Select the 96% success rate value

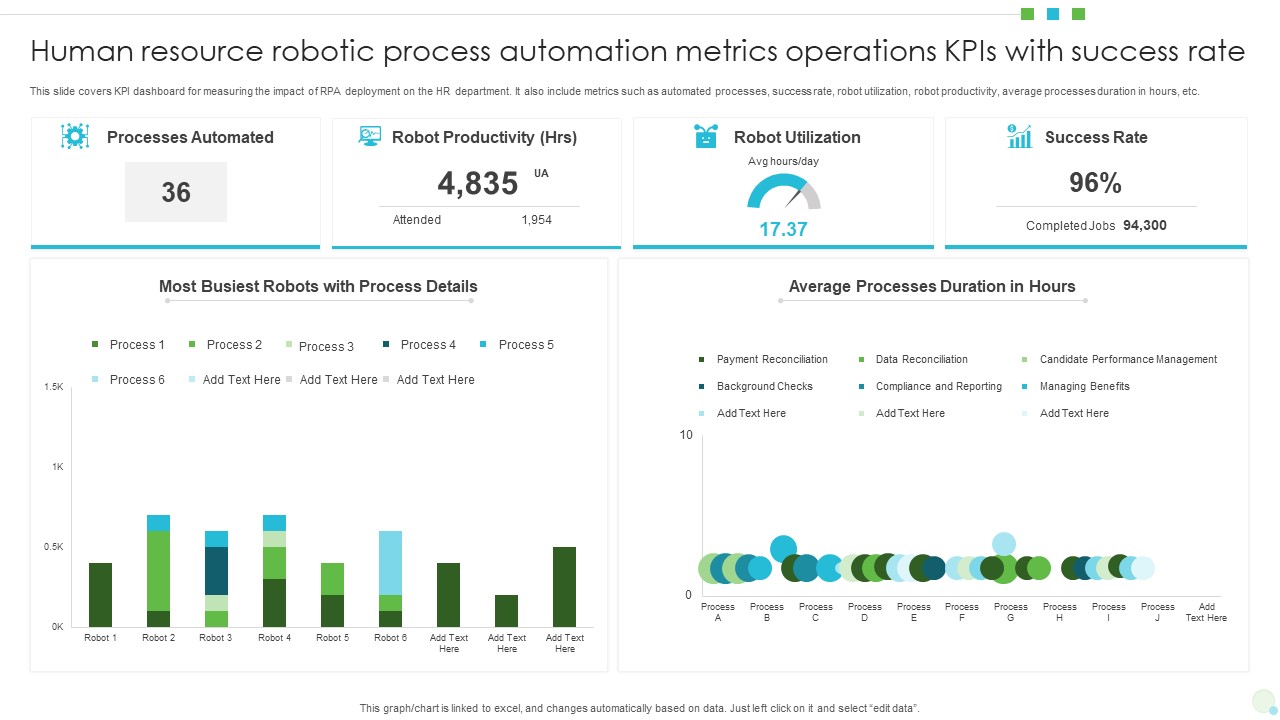point(1096,183)
